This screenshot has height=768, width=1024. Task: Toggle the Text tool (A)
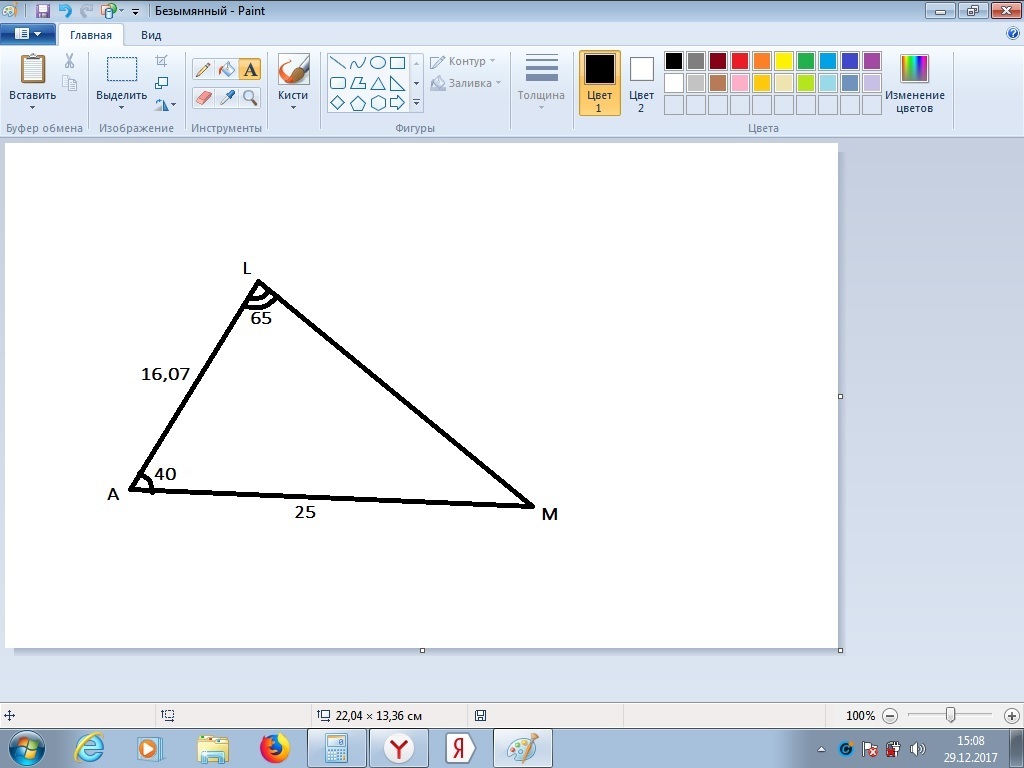[250, 69]
